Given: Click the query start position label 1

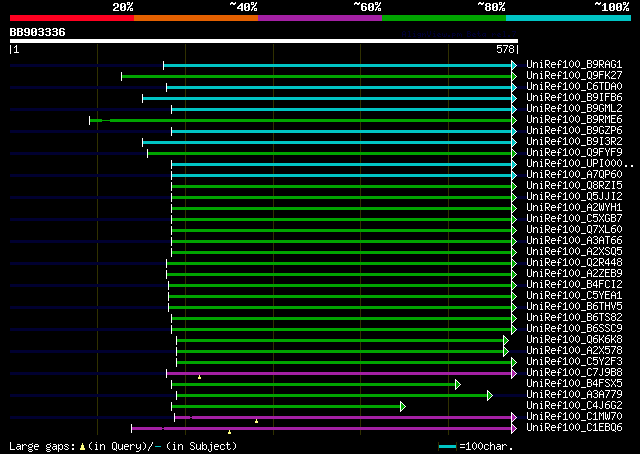Looking at the screenshot, I should [x=16, y=49].
